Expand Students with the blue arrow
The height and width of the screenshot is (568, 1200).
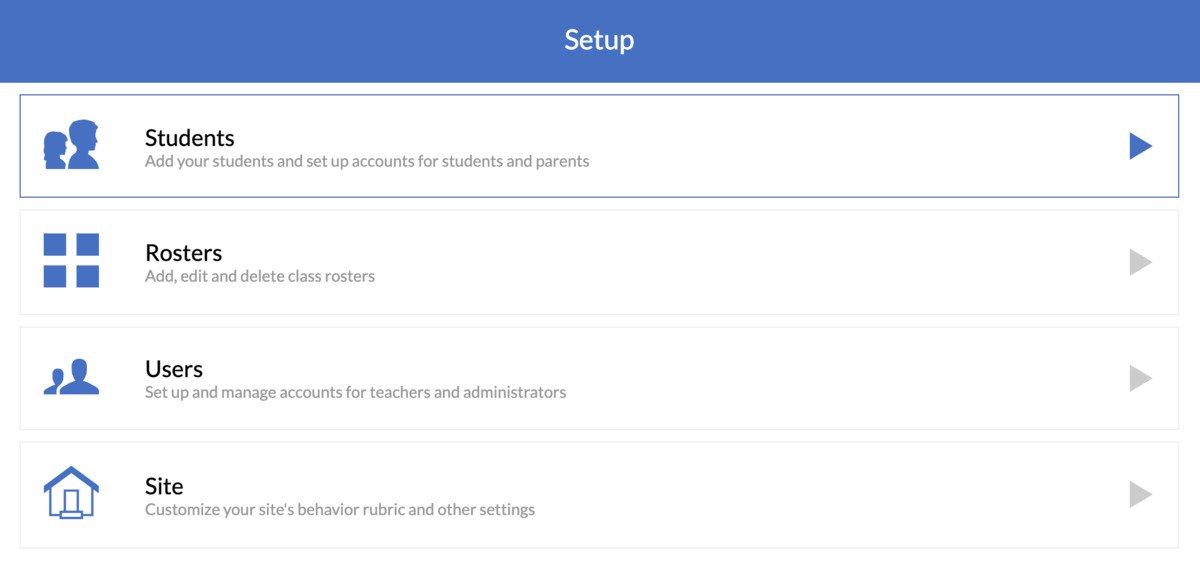click(1140, 146)
